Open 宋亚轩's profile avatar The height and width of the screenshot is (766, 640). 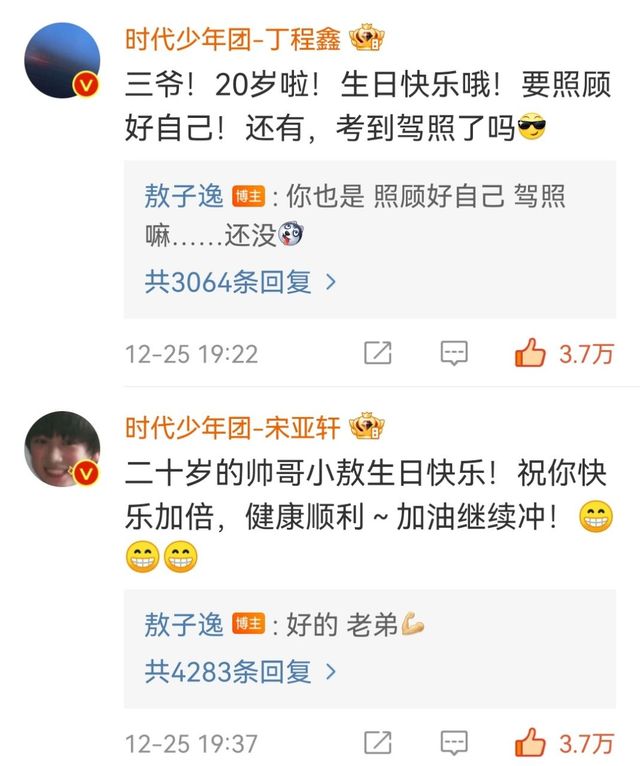pyautogui.click(x=62, y=449)
